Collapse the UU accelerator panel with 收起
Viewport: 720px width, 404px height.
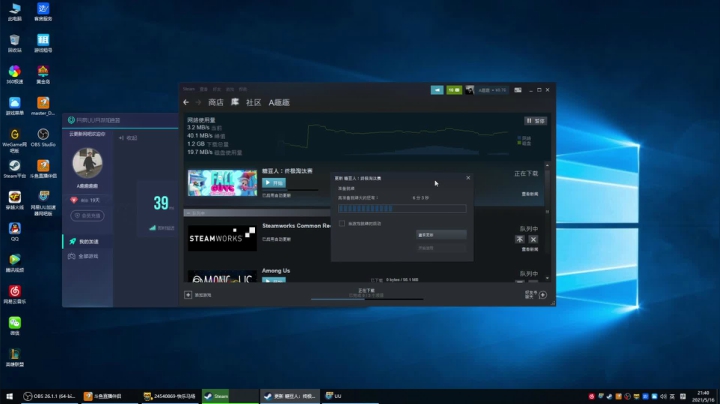pyautogui.click(x=128, y=138)
